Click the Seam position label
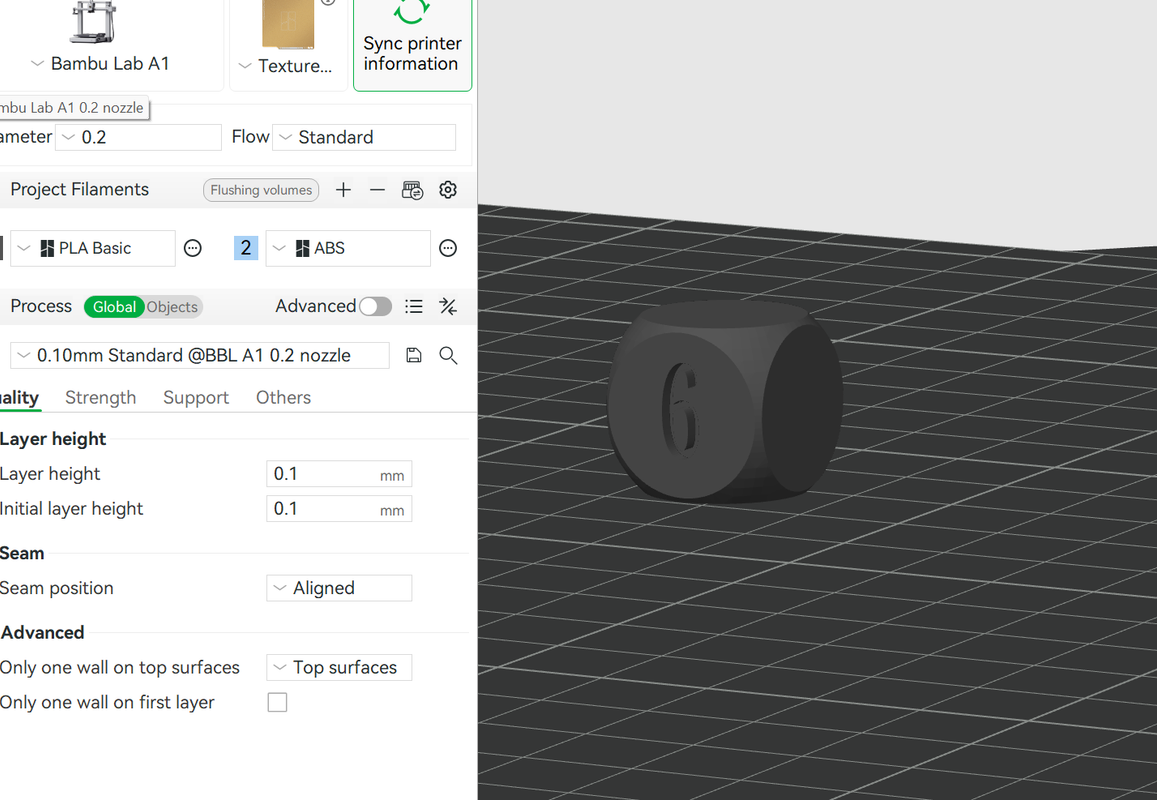 point(57,588)
